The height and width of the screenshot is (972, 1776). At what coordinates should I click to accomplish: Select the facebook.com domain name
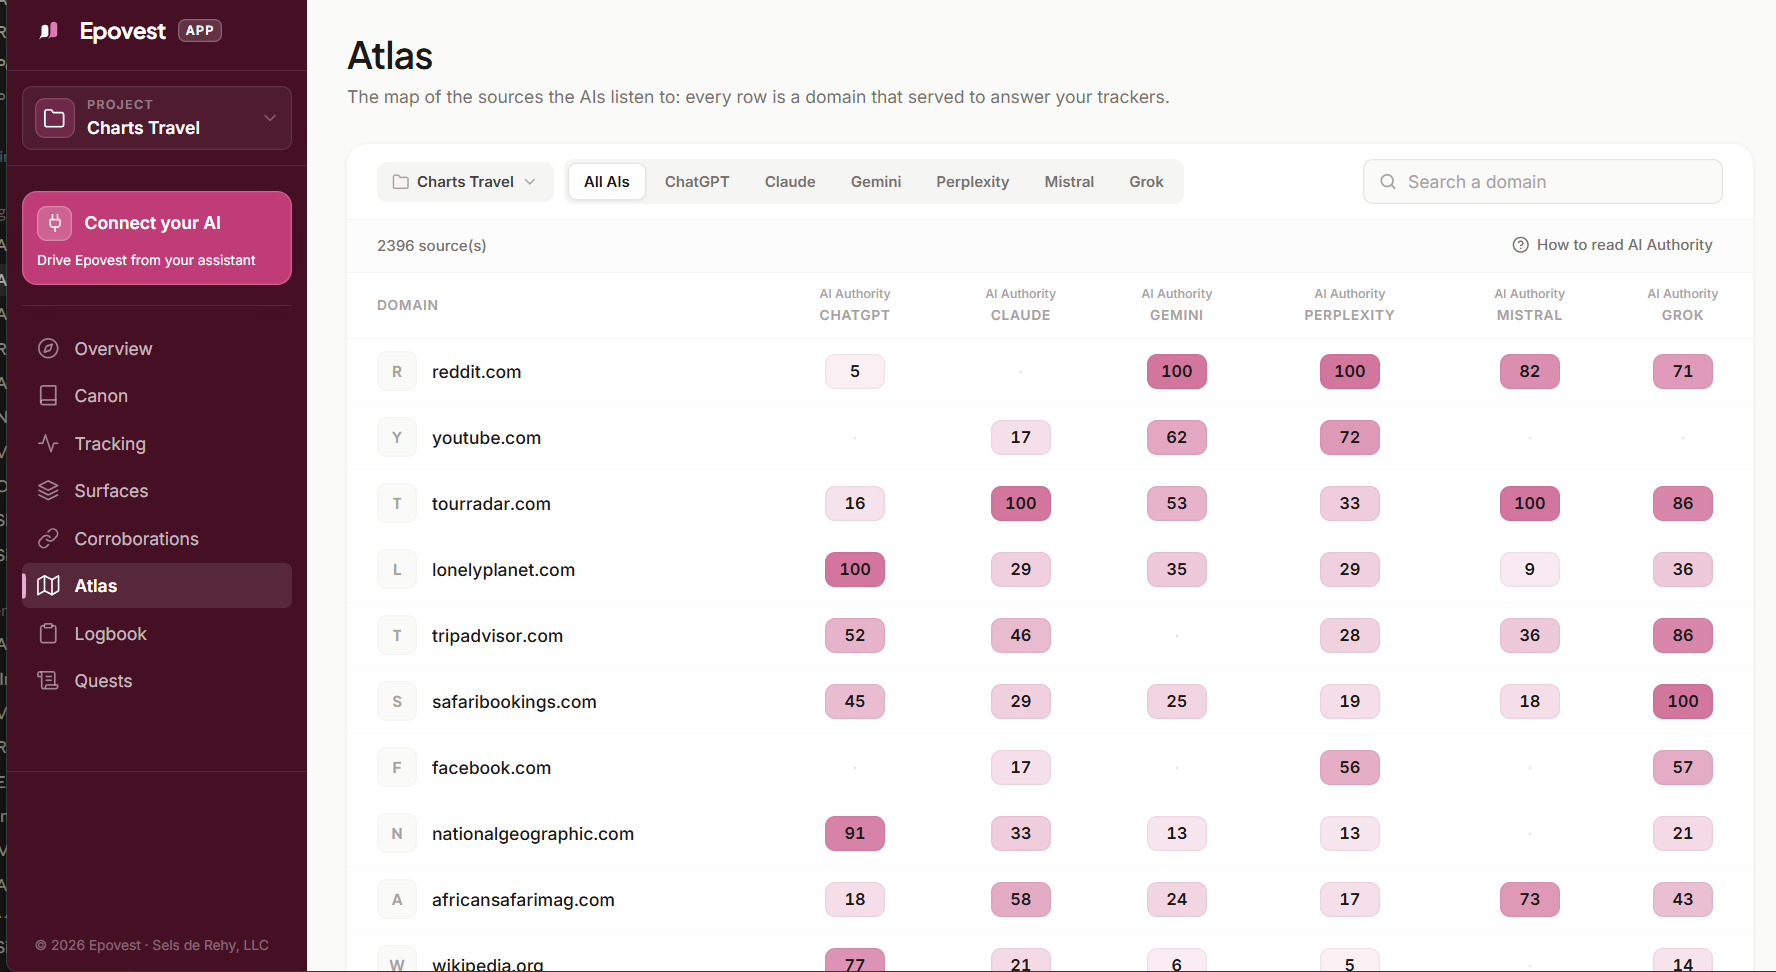pyautogui.click(x=491, y=768)
